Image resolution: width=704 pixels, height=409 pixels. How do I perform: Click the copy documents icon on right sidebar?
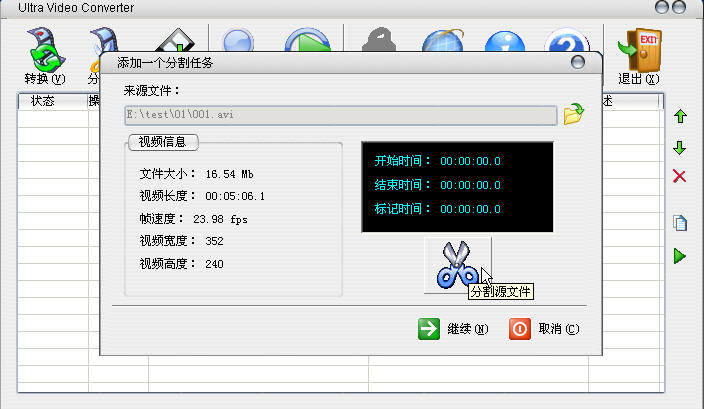click(680, 222)
